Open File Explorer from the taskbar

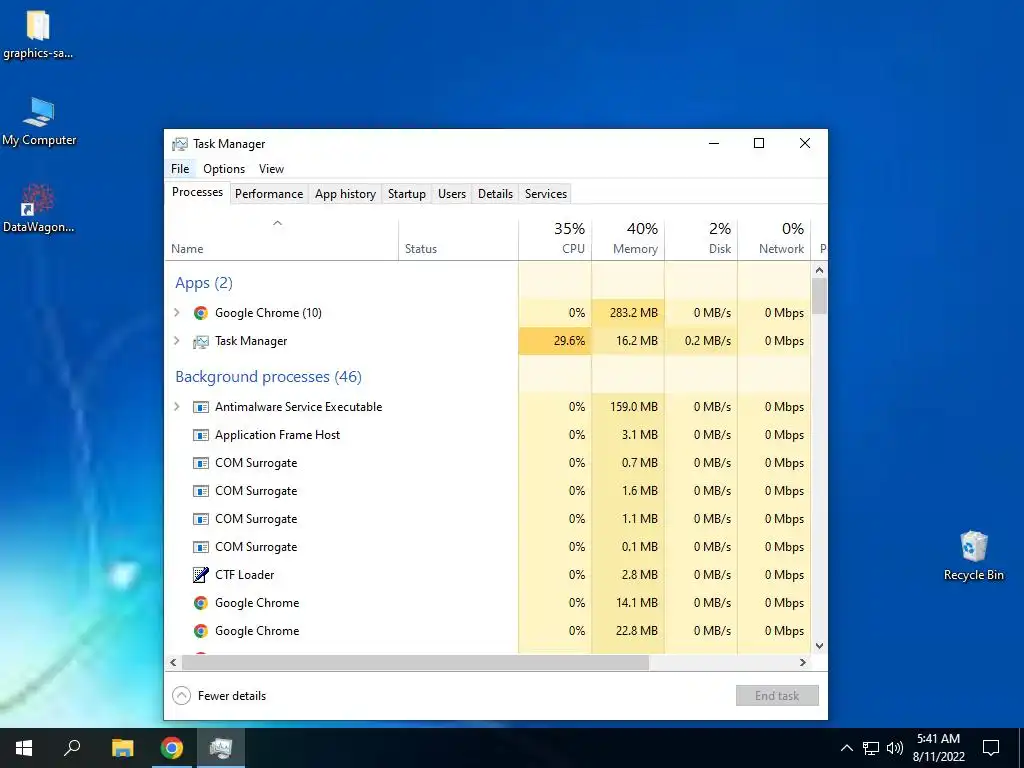[x=122, y=748]
